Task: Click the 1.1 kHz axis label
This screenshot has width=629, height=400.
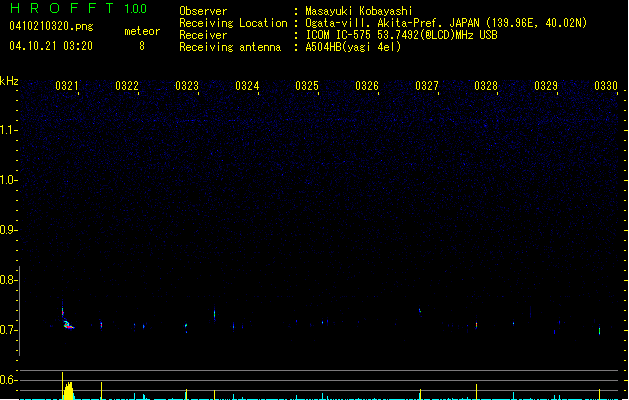Action: 9,130
